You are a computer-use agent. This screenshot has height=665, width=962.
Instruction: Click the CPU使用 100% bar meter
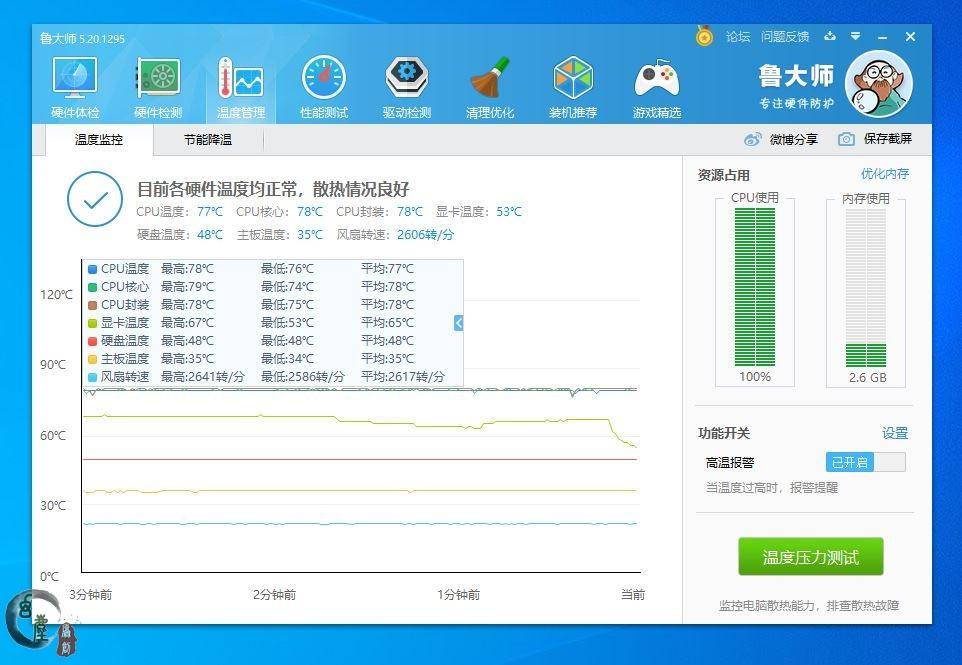click(x=755, y=287)
